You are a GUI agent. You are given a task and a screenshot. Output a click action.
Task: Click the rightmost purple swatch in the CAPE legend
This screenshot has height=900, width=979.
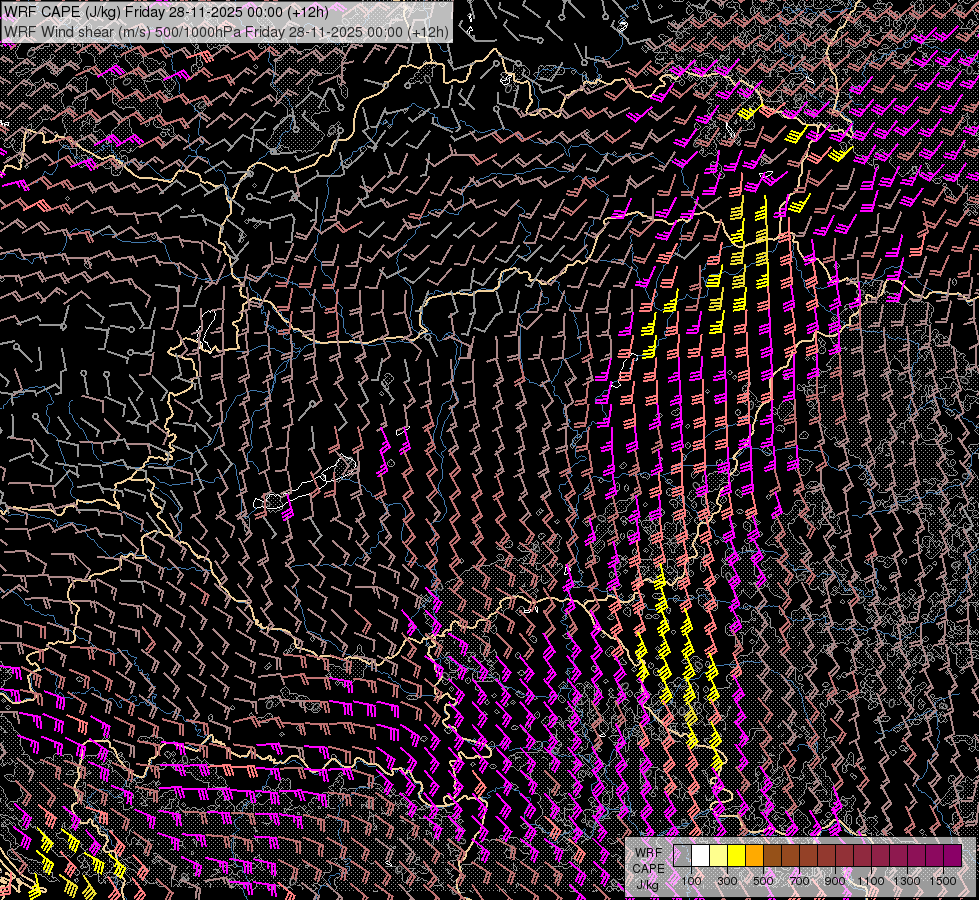(953, 855)
